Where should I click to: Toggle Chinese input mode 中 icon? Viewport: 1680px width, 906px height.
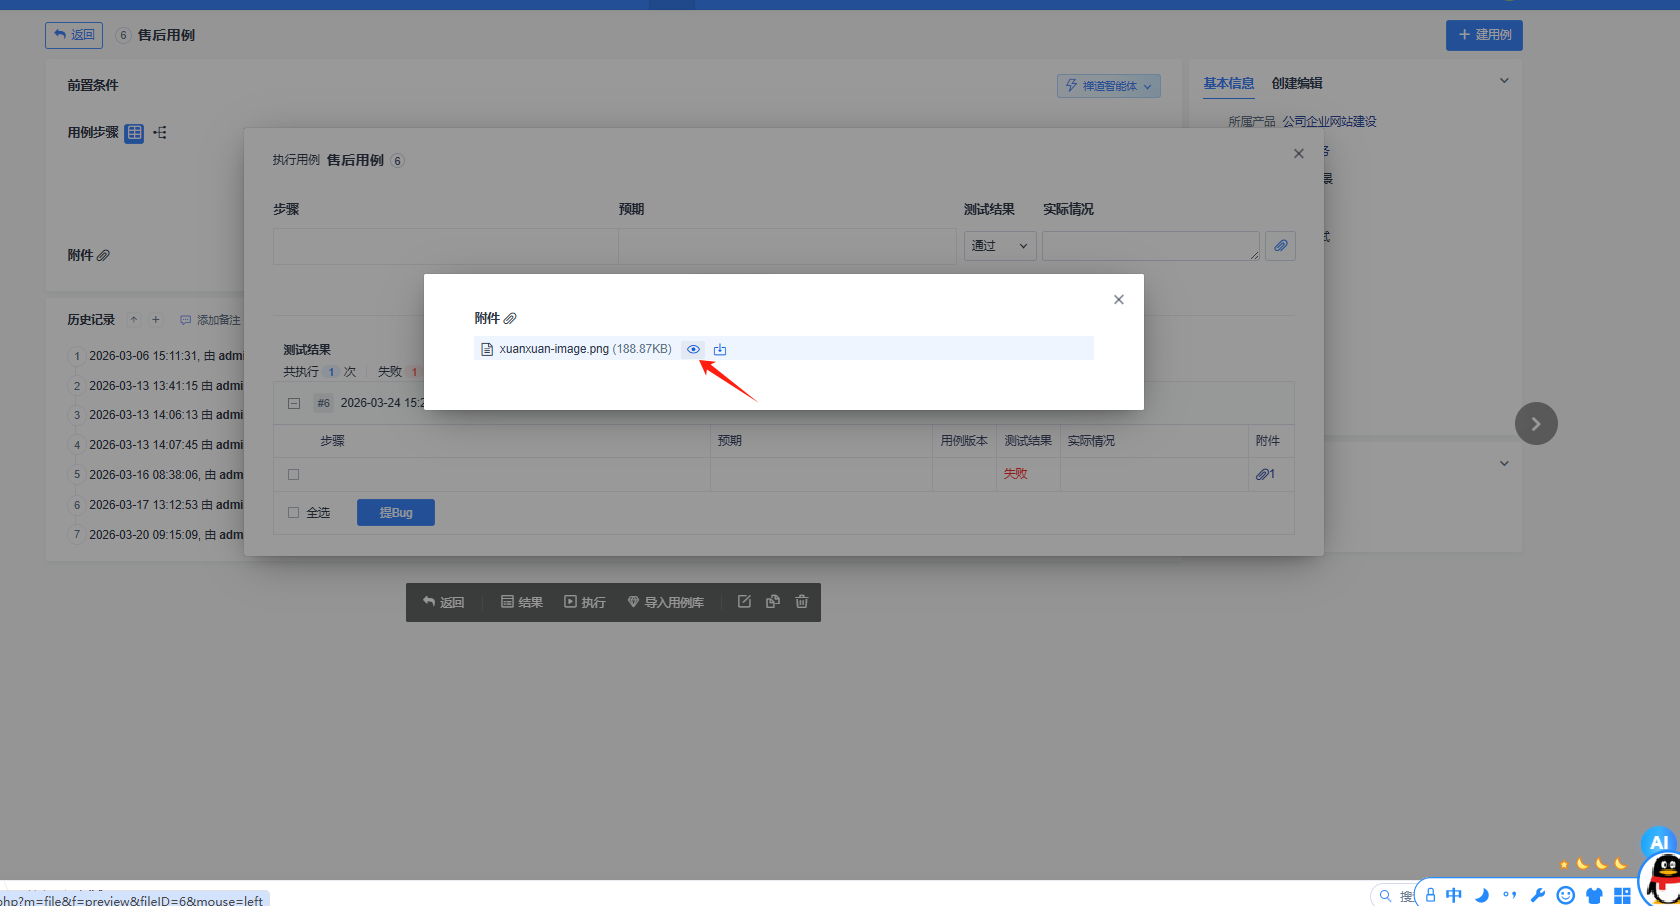[x=1454, y=895]
